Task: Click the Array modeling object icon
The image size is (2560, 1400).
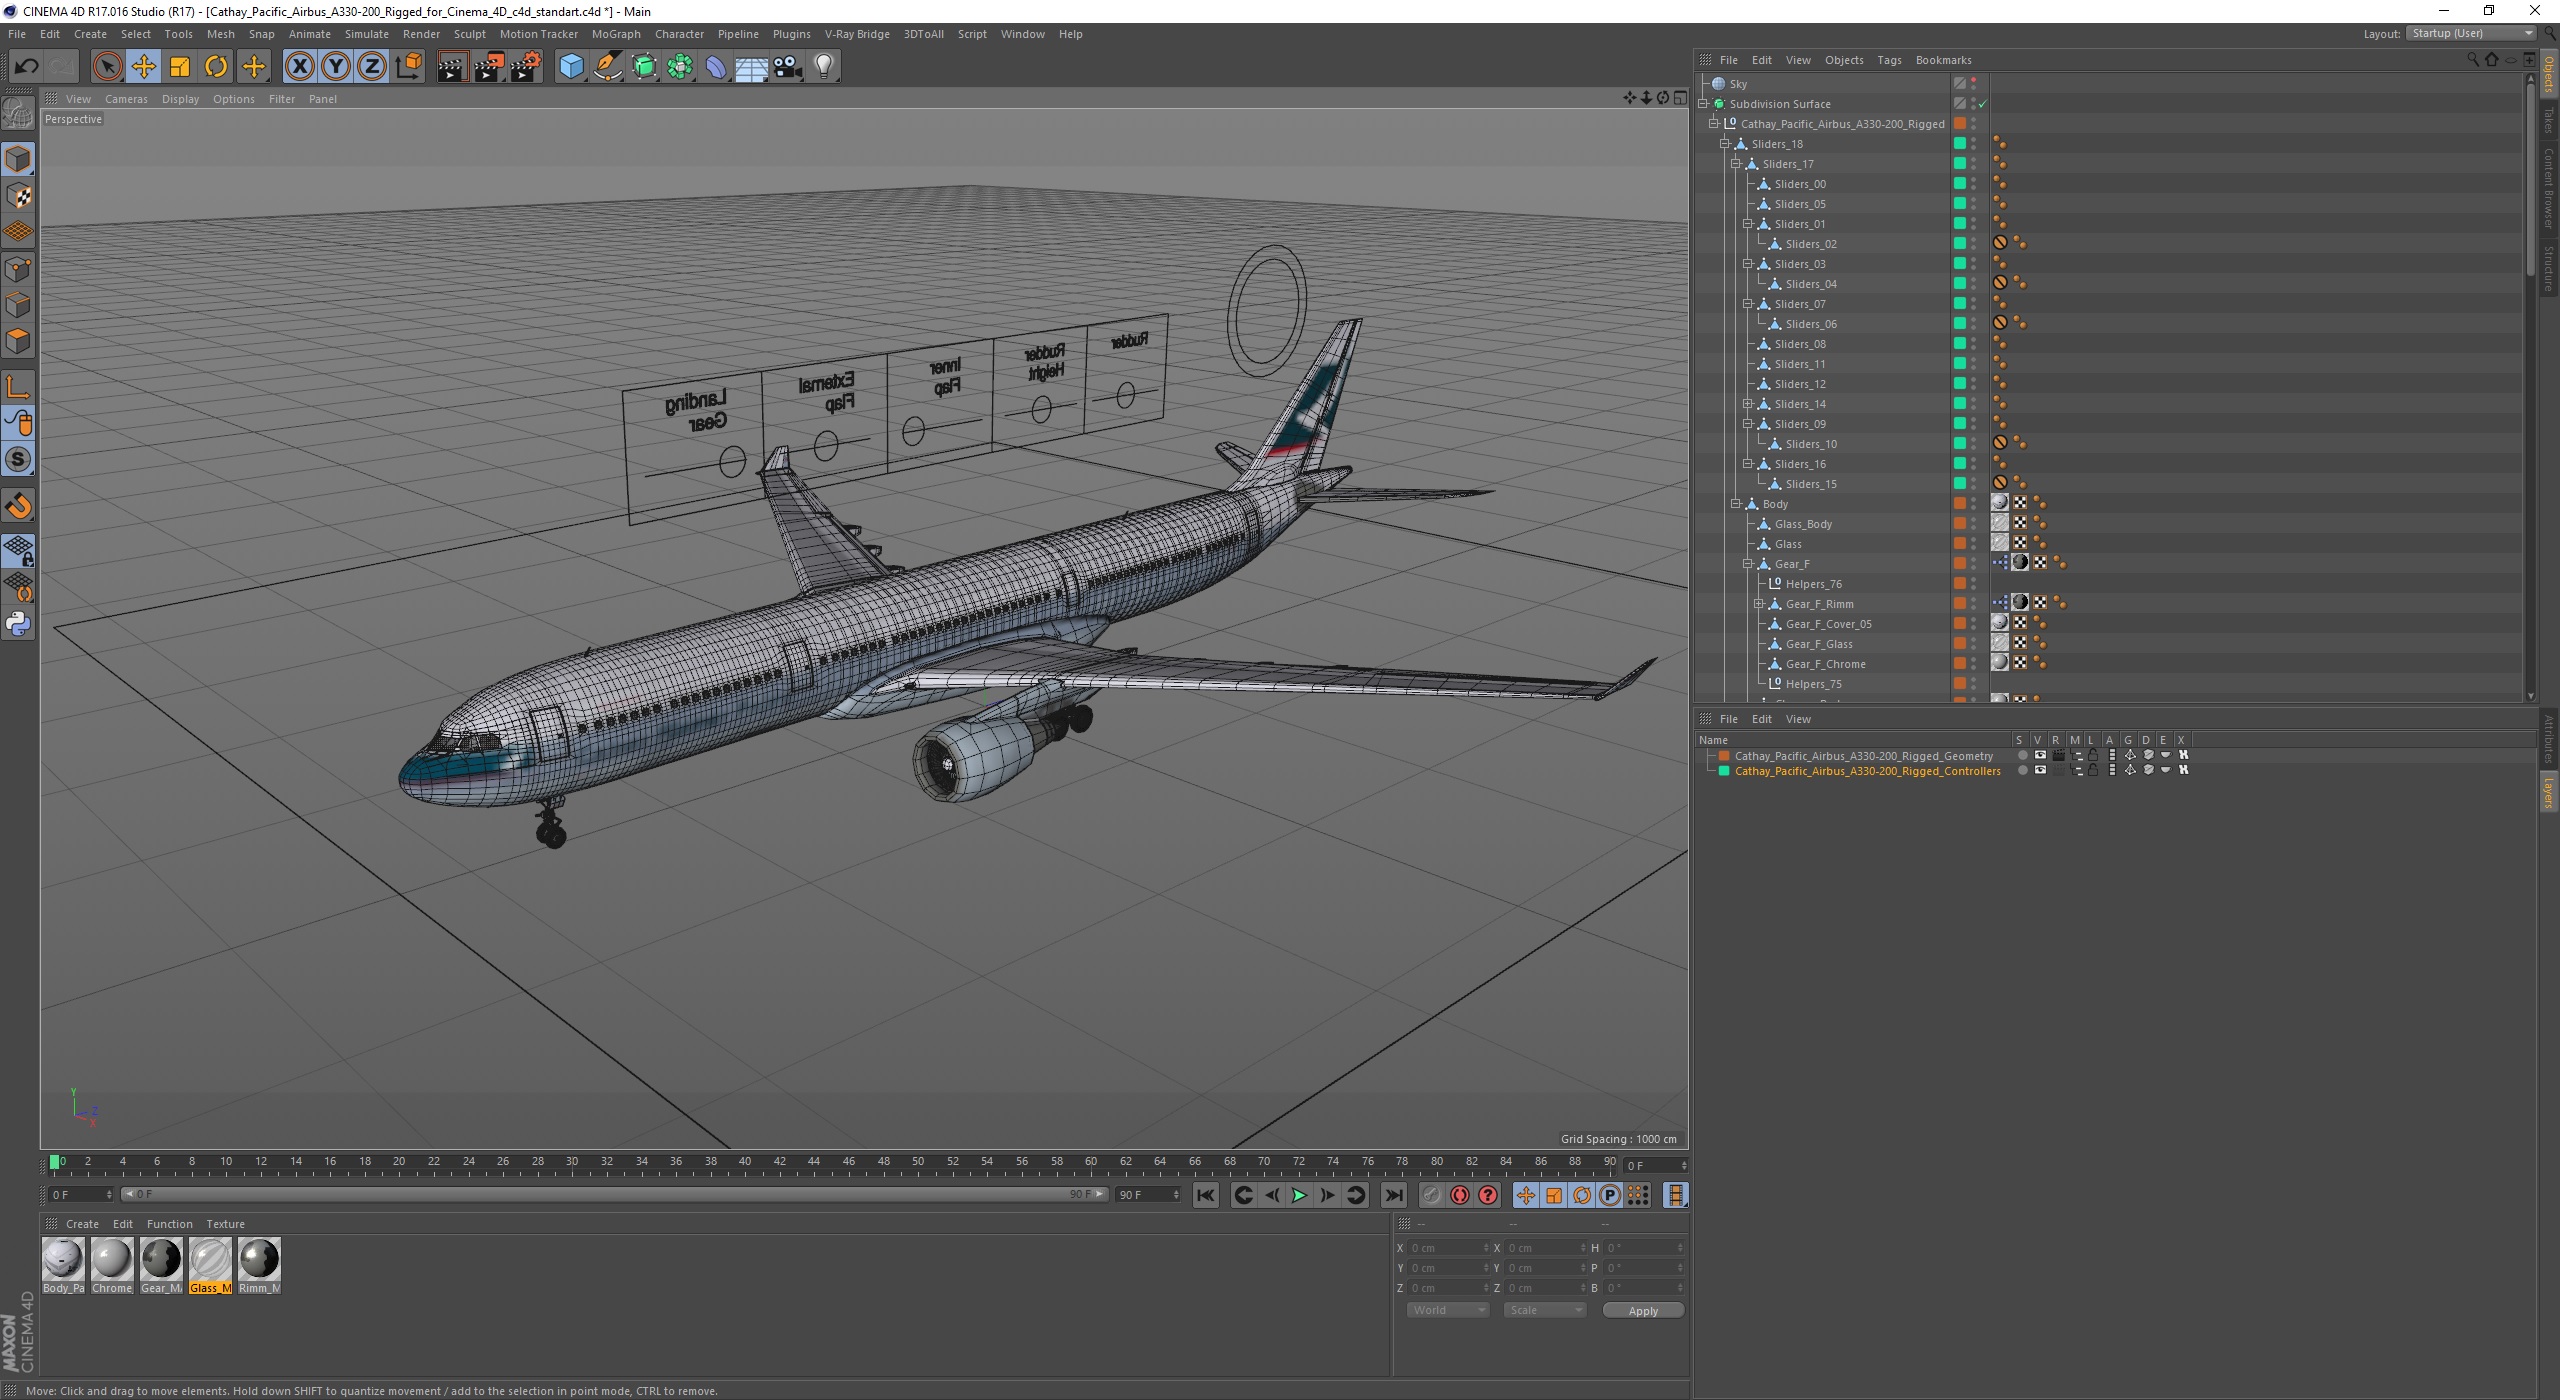Action: pyautogui.click(x=680, y=67)
